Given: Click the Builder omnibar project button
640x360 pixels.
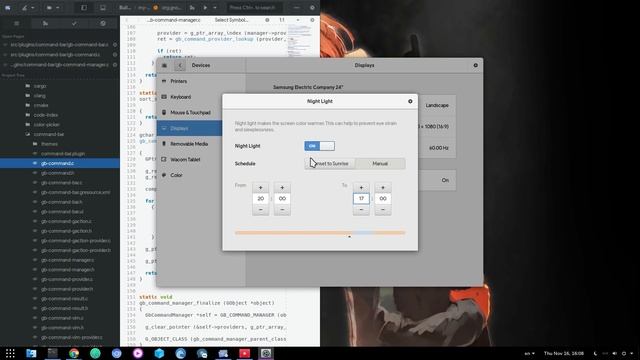Looking at the screenshot, I should click(x=151, y=7).
